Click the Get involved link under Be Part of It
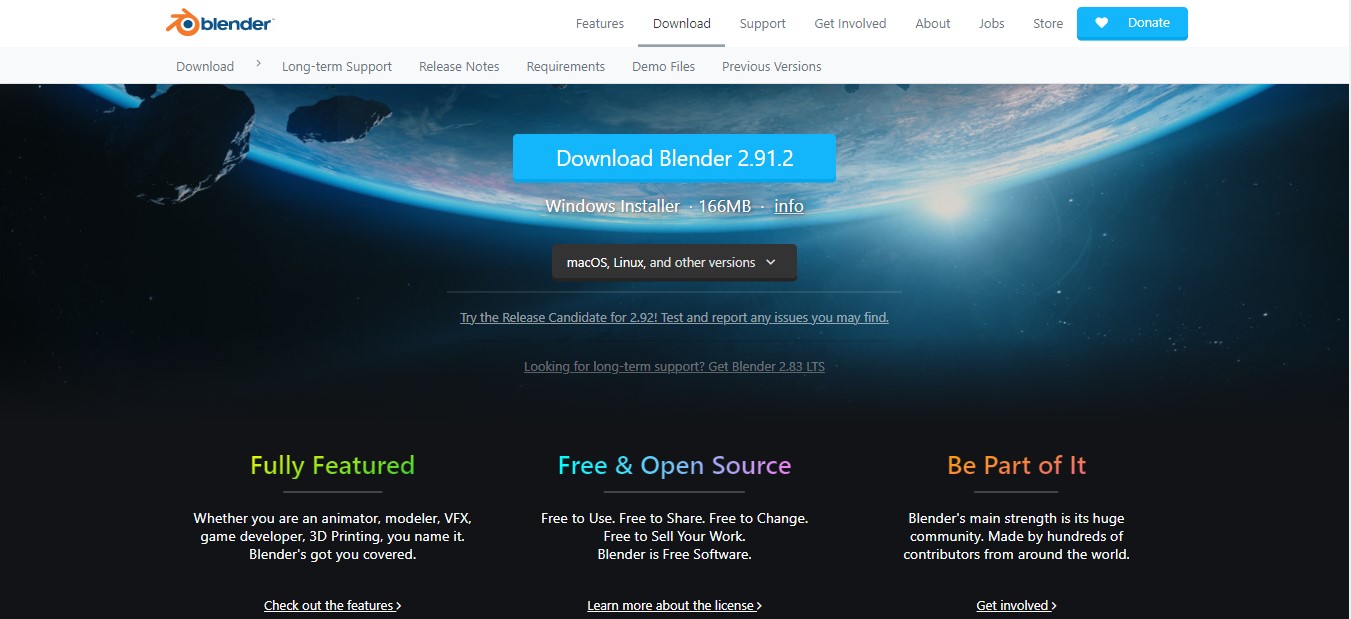Screen dimensions: 1351x619 1016,605
